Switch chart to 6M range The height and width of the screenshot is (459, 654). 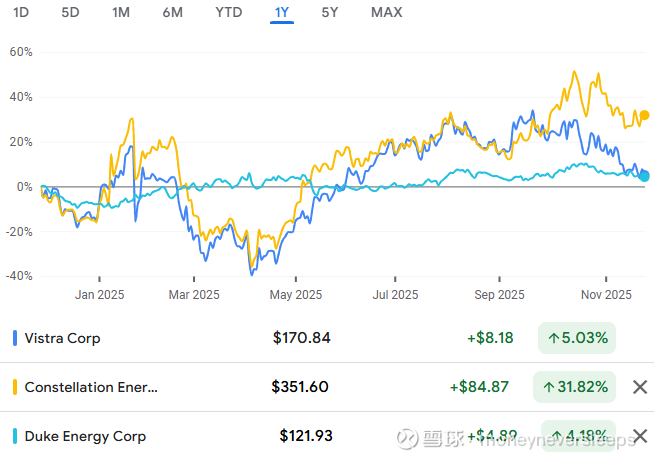172,13
